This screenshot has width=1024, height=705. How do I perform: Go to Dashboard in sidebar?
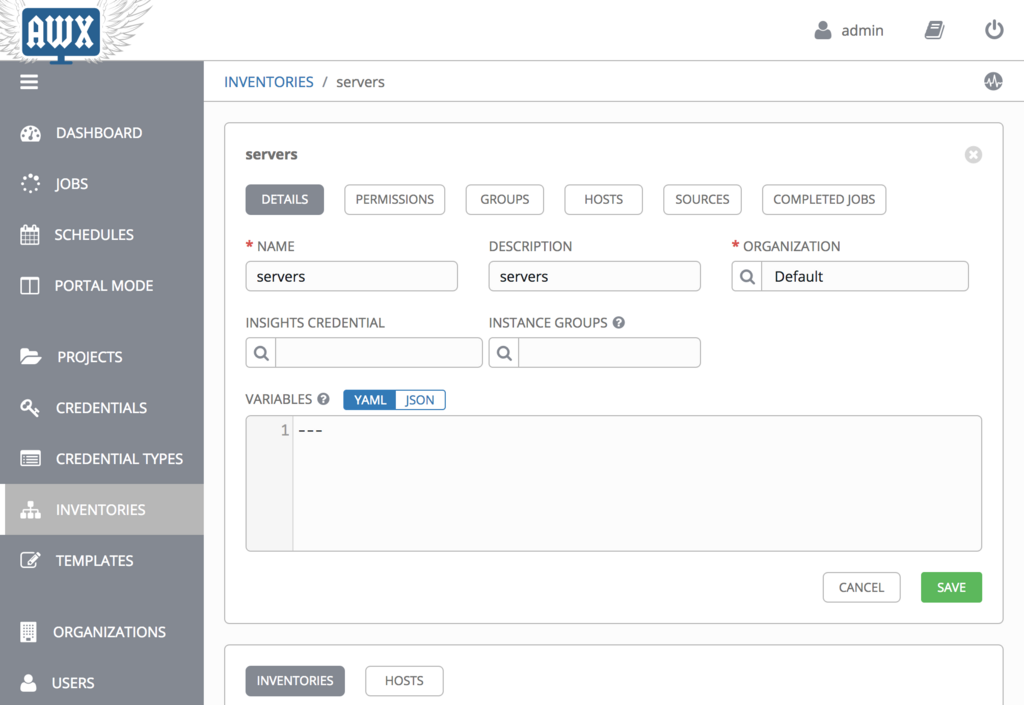(102, 133)
